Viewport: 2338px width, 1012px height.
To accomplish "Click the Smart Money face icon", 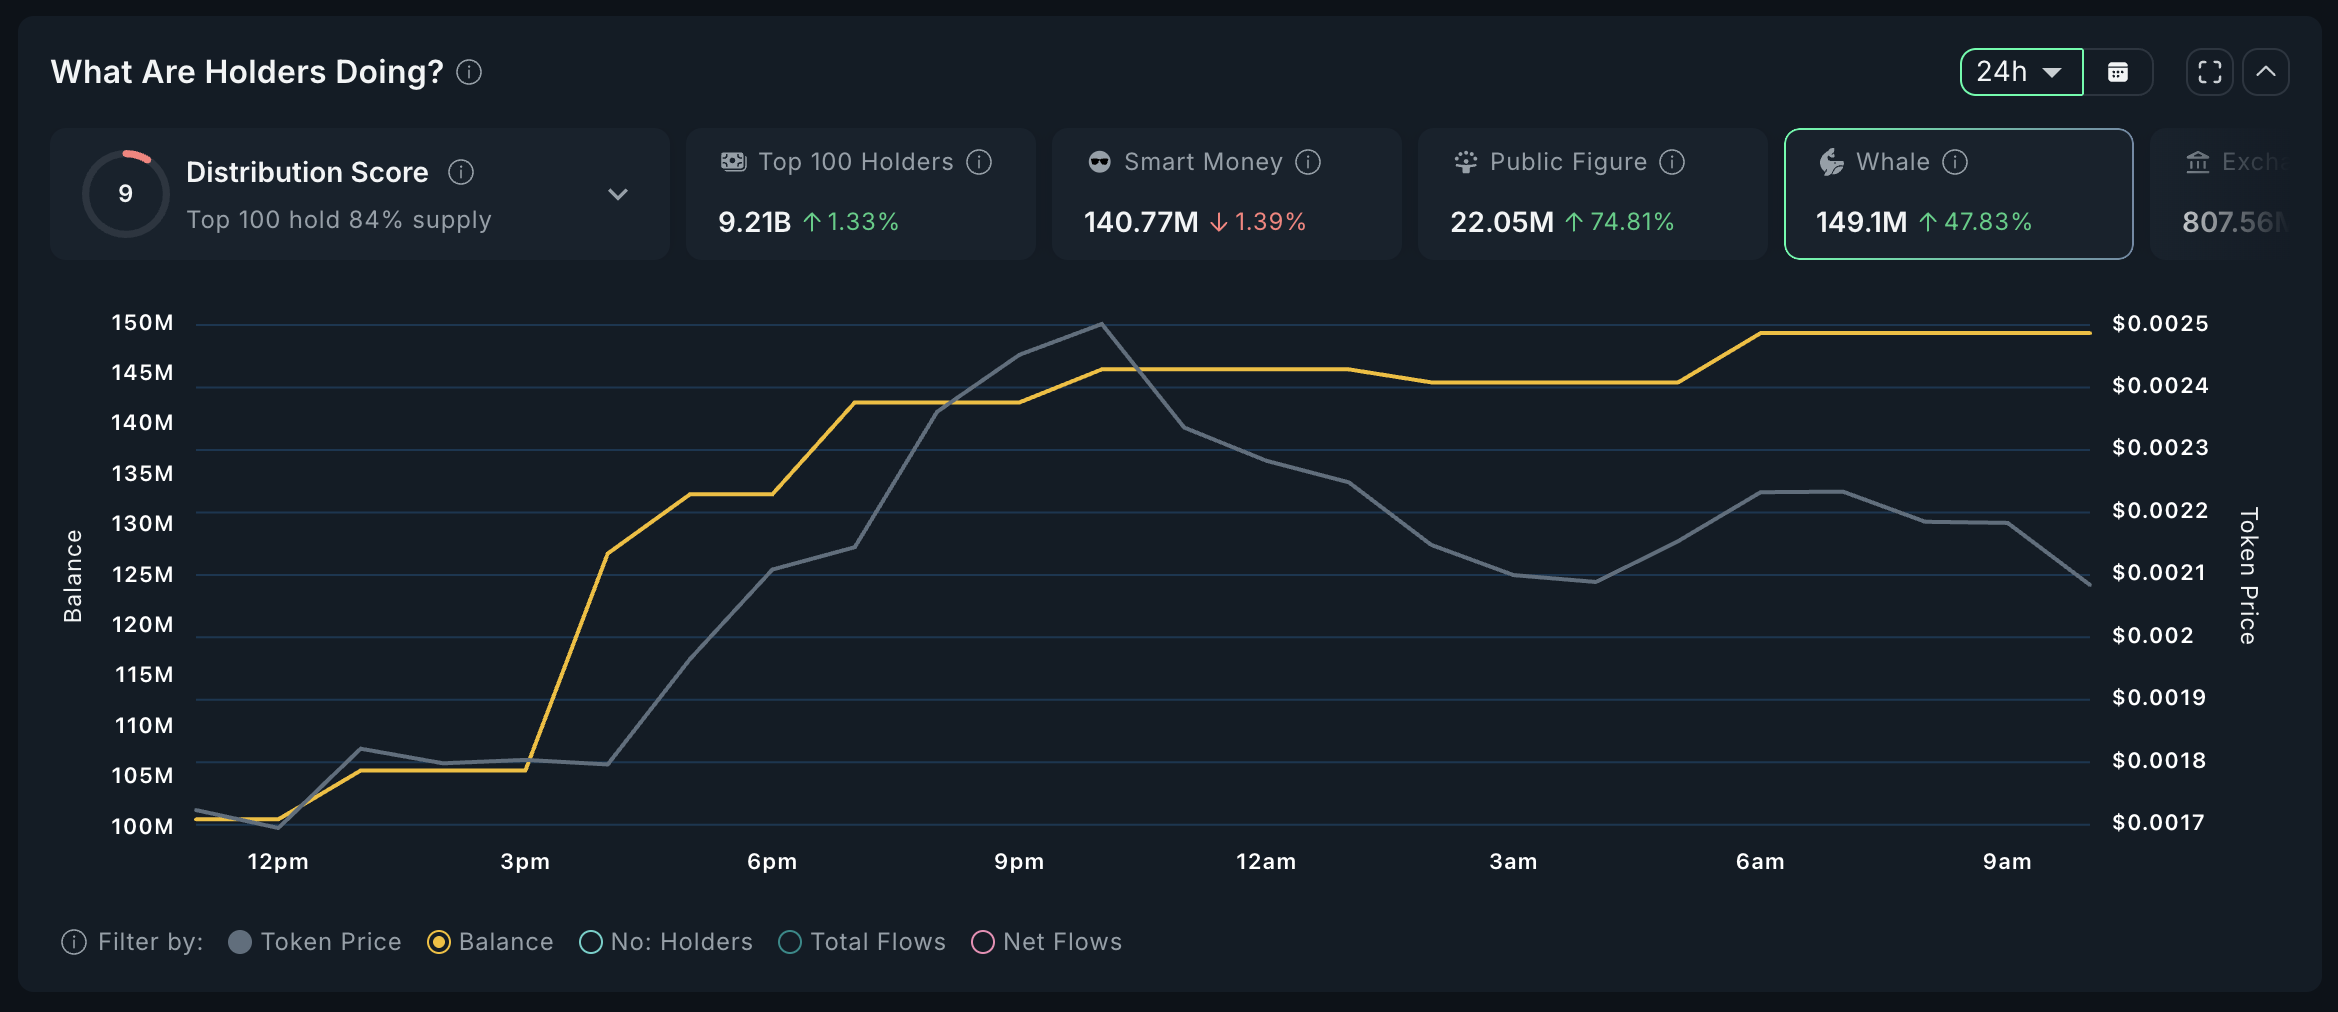I will pyautogui.click(x=1098, y=161).
